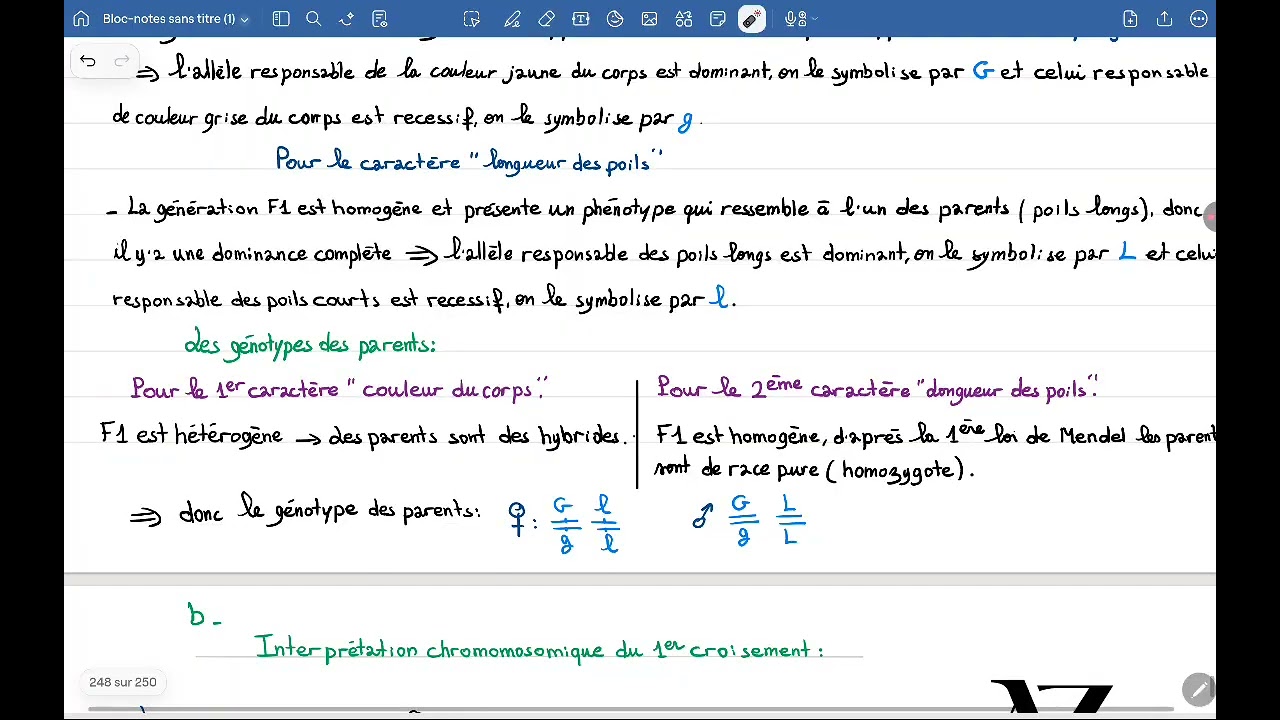Click the blue heading 'Pour le caractère longueur des poils'

coord(469,162)
